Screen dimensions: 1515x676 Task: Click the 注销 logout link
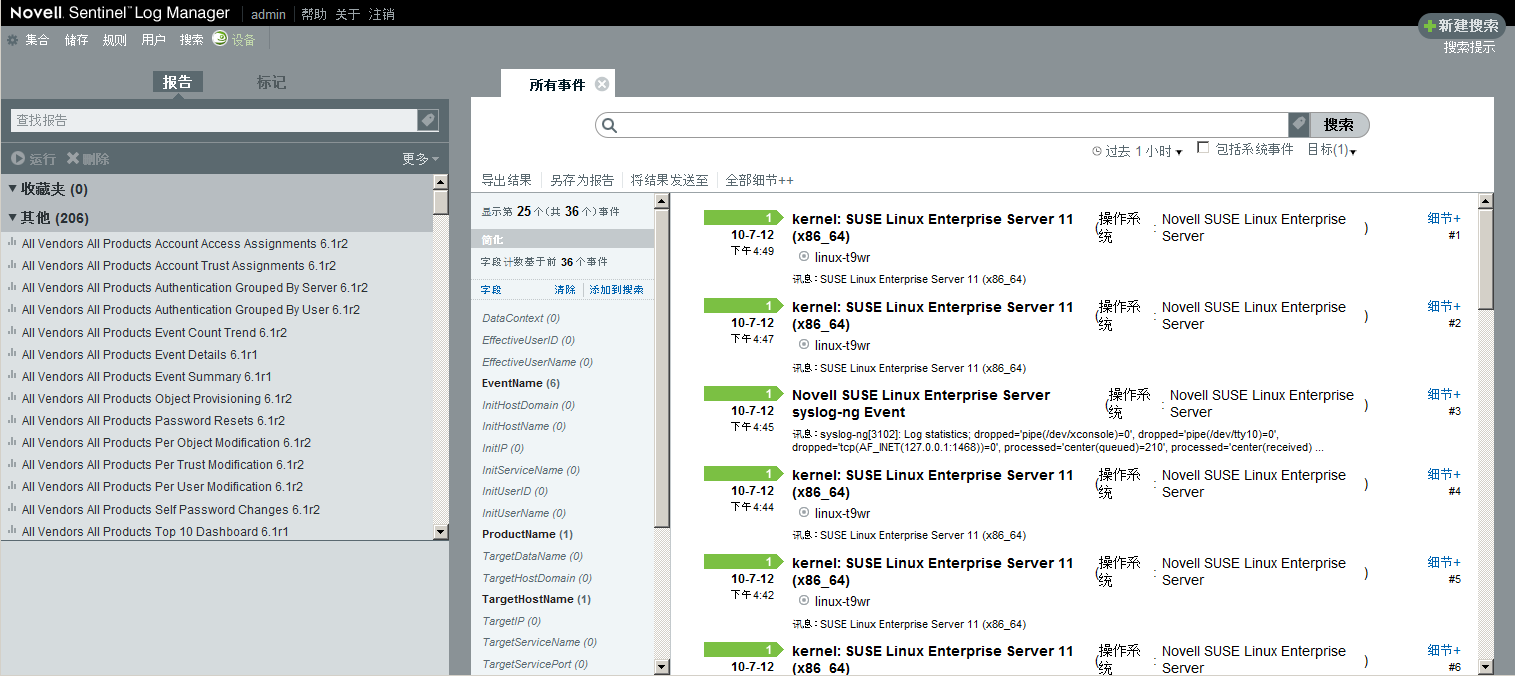[382, 14]
